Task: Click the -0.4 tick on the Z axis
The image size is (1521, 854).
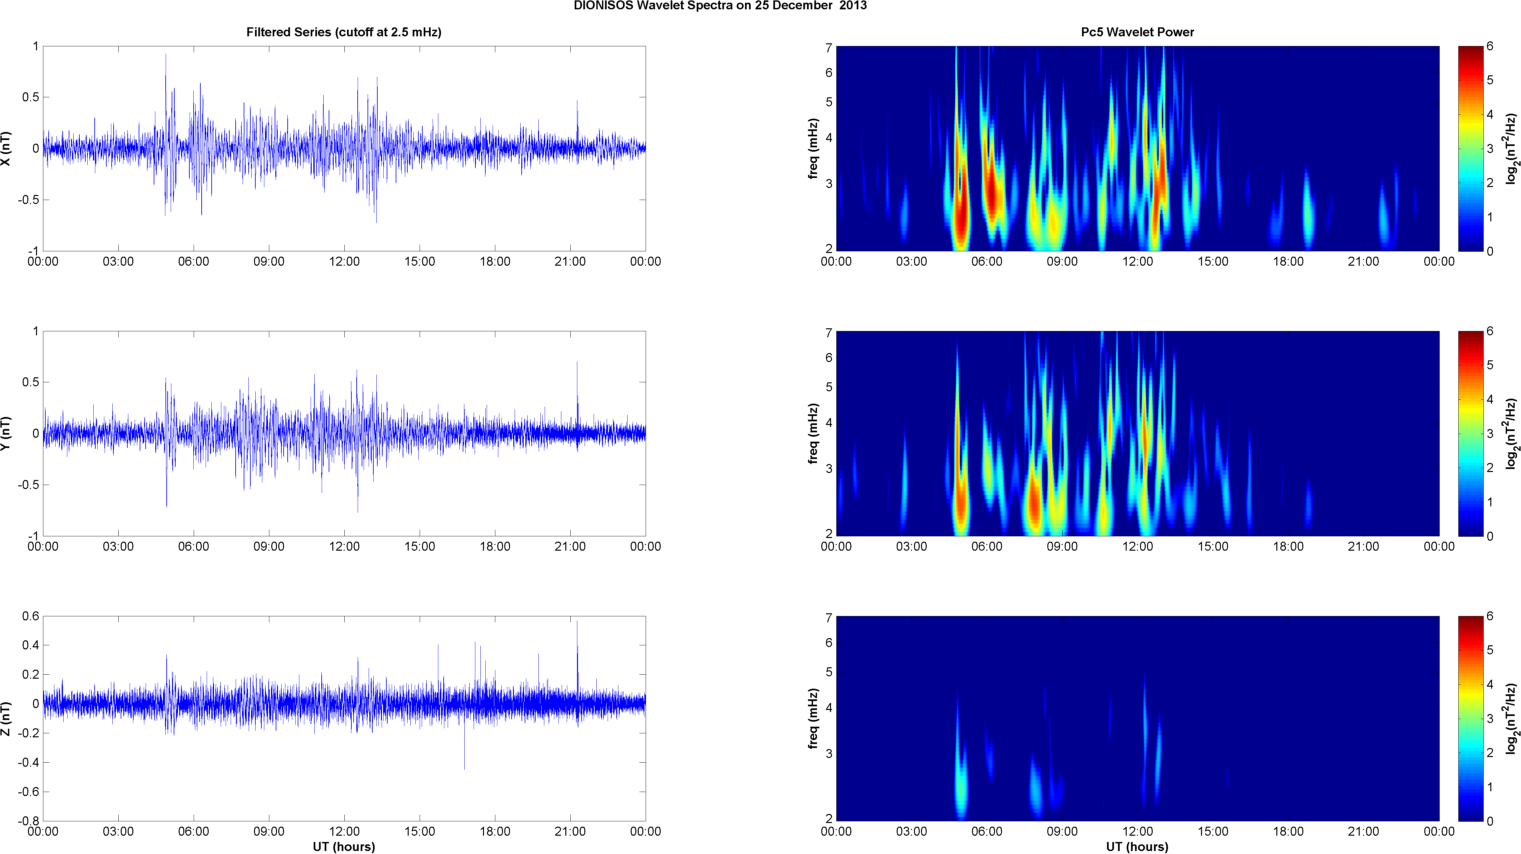Action: point(27,762)
